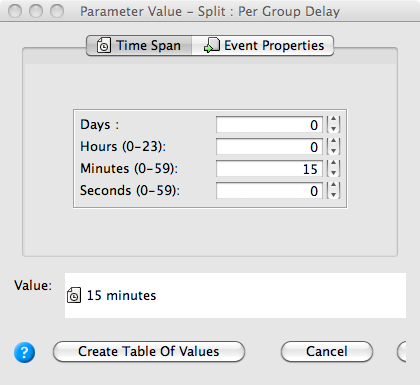Increase Hours with the up stepper arrow
Image resolution: width=420 pixels, height=385 pixels.
pyautogui.click(x=333, y=142)
